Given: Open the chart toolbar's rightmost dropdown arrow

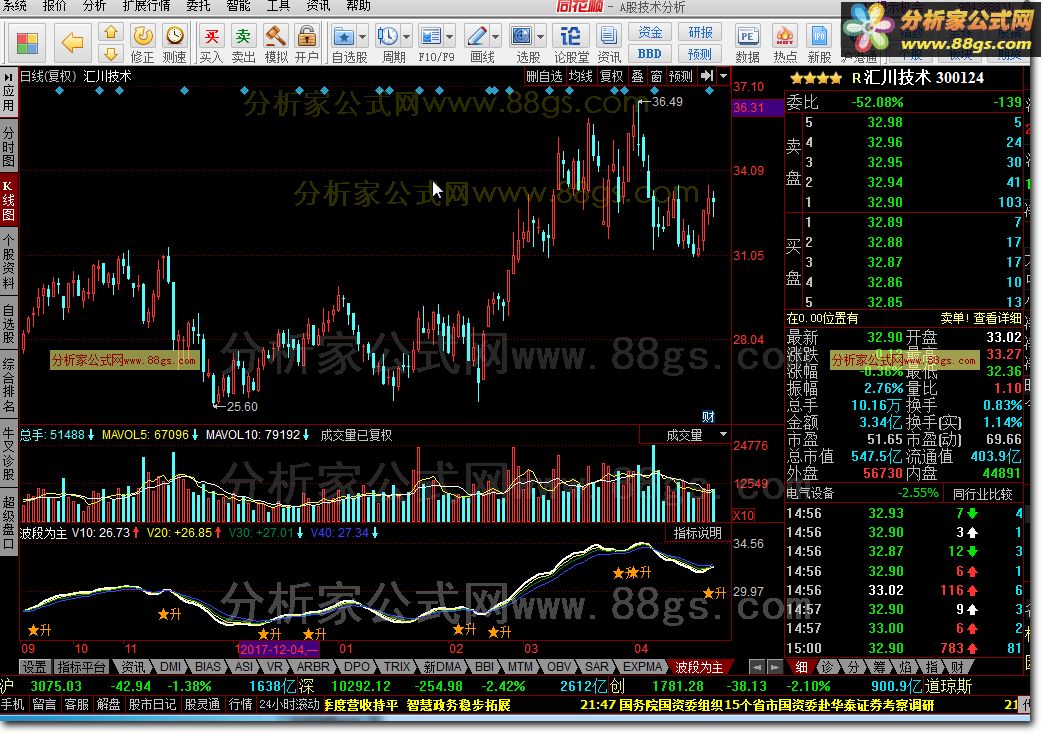Looking at the screenshot, I should point(724,76).
